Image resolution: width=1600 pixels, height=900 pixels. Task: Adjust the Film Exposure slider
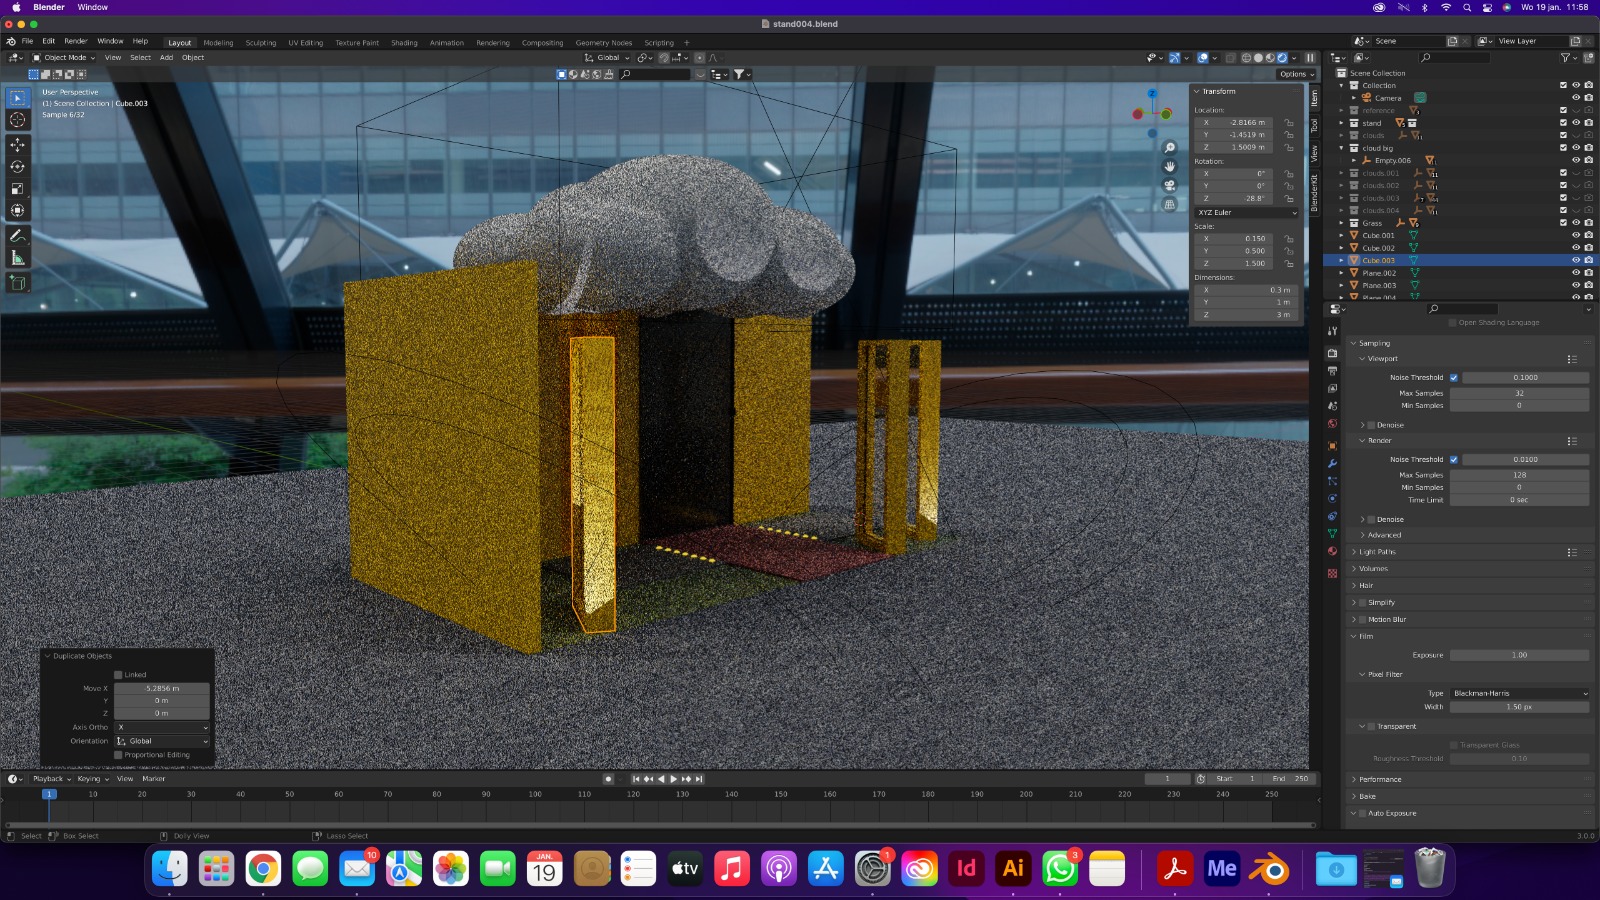click(x=1519, y=656)
